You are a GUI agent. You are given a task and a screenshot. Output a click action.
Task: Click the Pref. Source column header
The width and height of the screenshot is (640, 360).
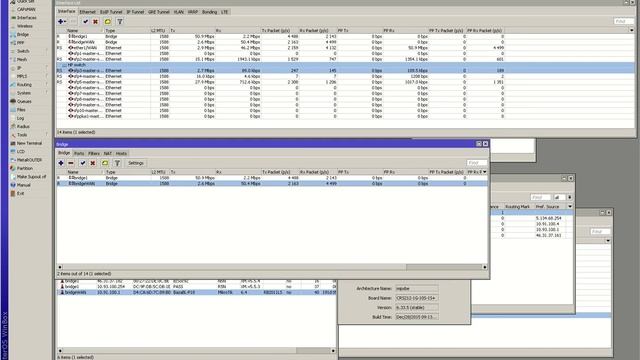[550, 207]
